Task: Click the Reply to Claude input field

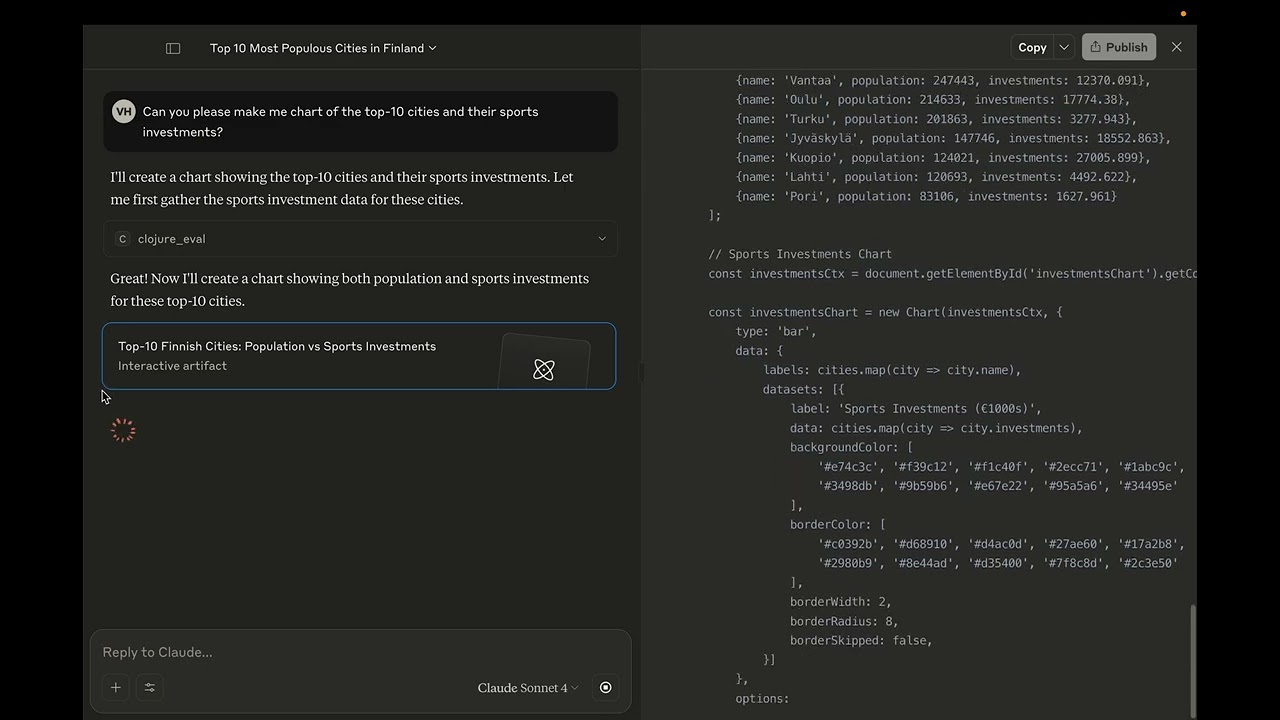Action: [360, 652]
